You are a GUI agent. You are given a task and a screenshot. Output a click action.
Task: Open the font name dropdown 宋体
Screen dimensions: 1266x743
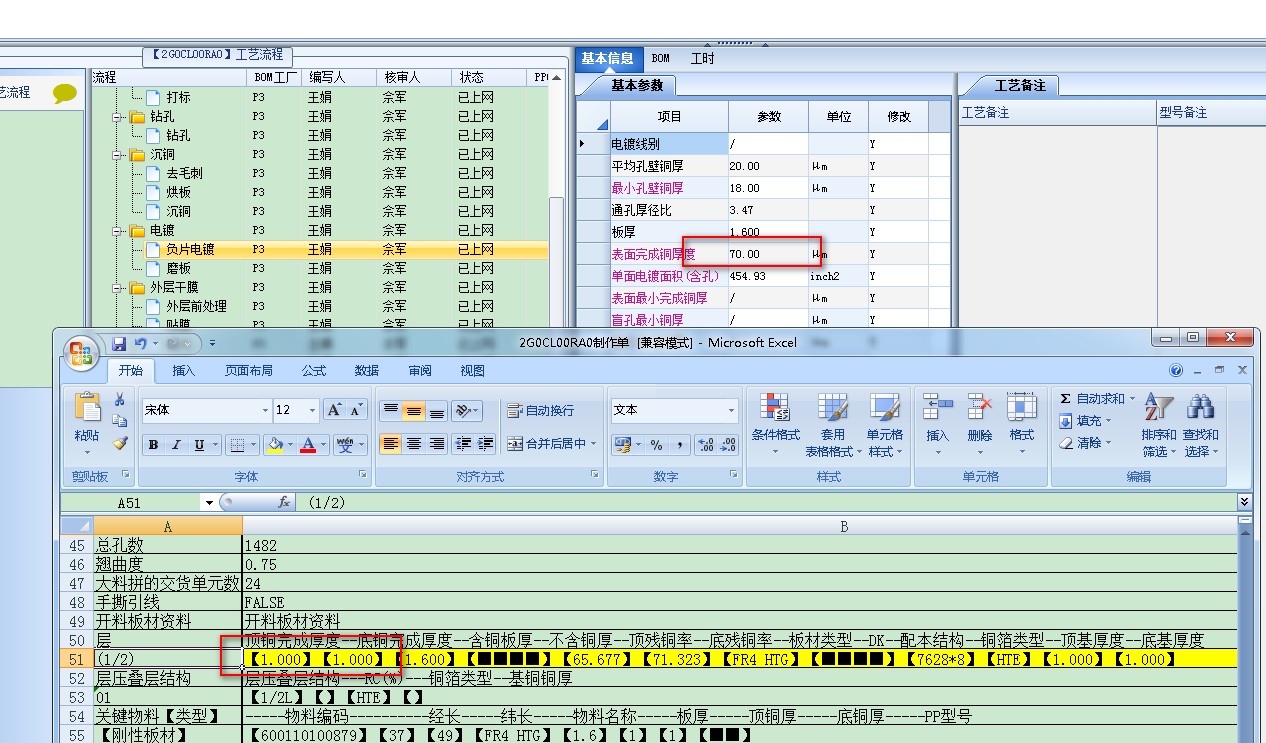pyautogui.click(x=265, y=410)
